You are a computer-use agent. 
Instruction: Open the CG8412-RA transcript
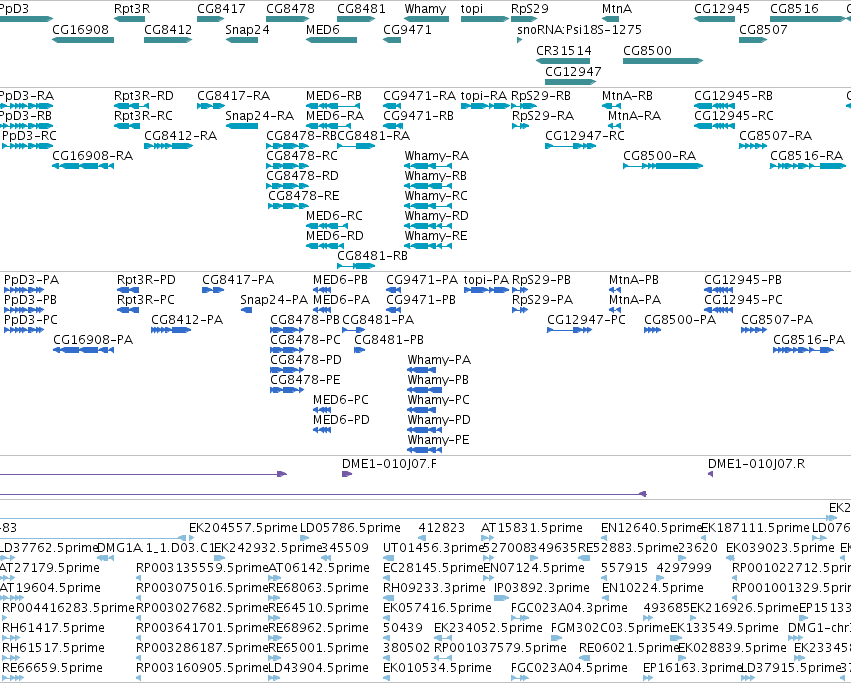(168, 146)
